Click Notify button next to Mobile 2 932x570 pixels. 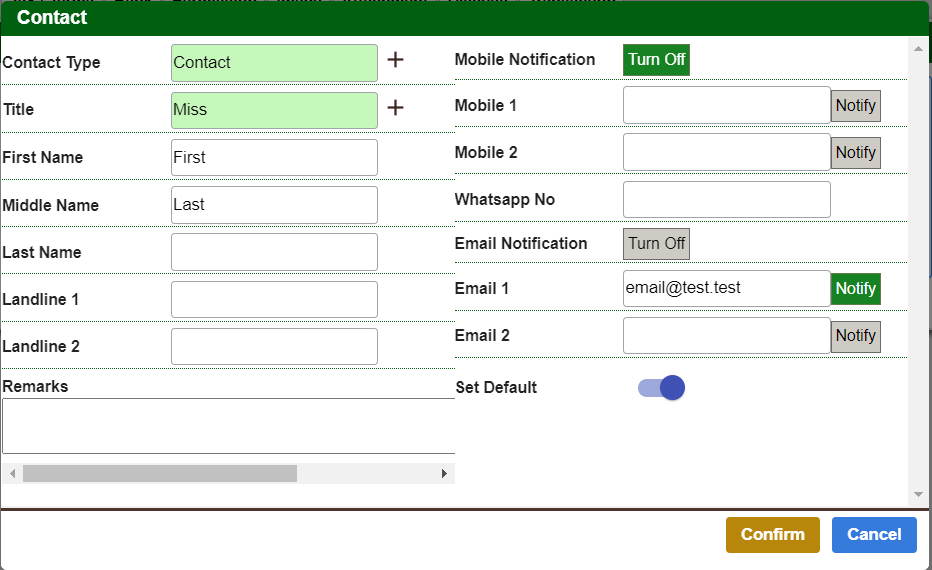tap(855, 153)
